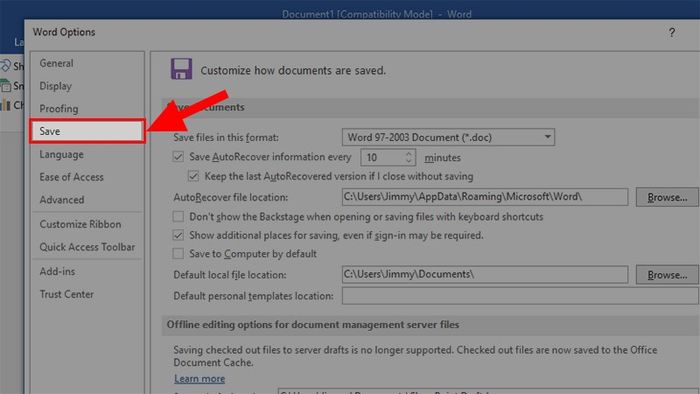Open Customize Ribbon settings
Viewport: 700px width, 394px height.
coord(80,224)
